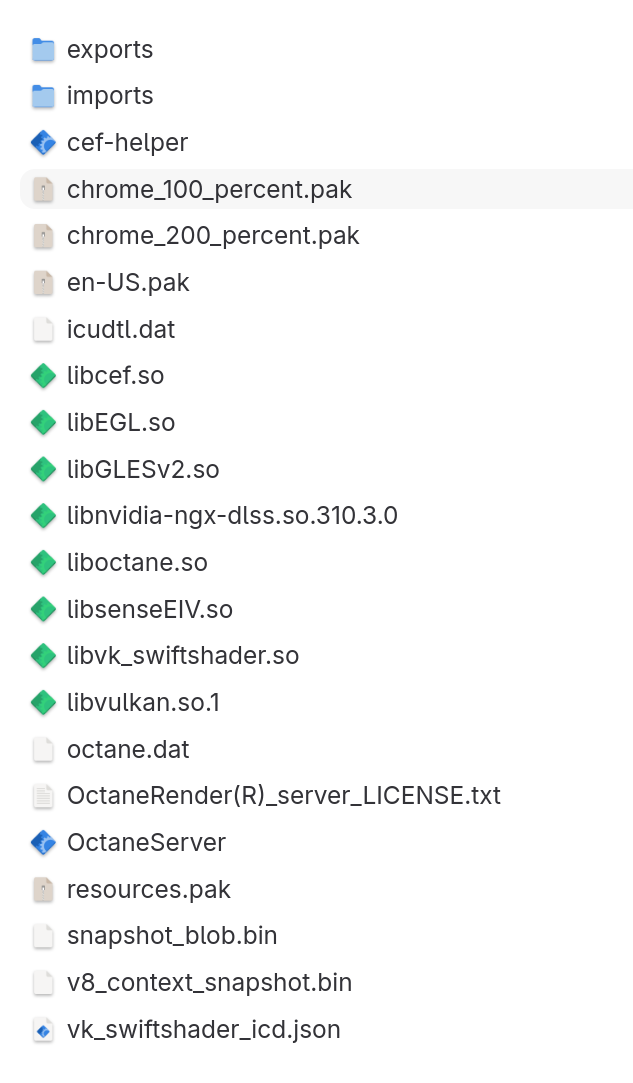
Task: Select the snapshot_blob.bin file
Action: pyautogui.click(x=172, y=936)
